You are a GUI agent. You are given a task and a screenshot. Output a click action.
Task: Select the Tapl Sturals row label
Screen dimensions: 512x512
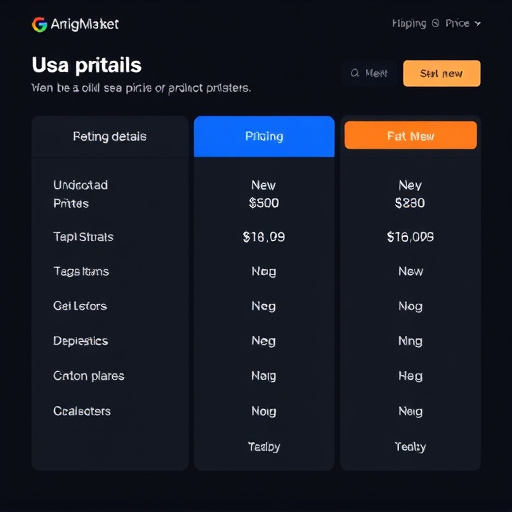[x=83, y=237]
